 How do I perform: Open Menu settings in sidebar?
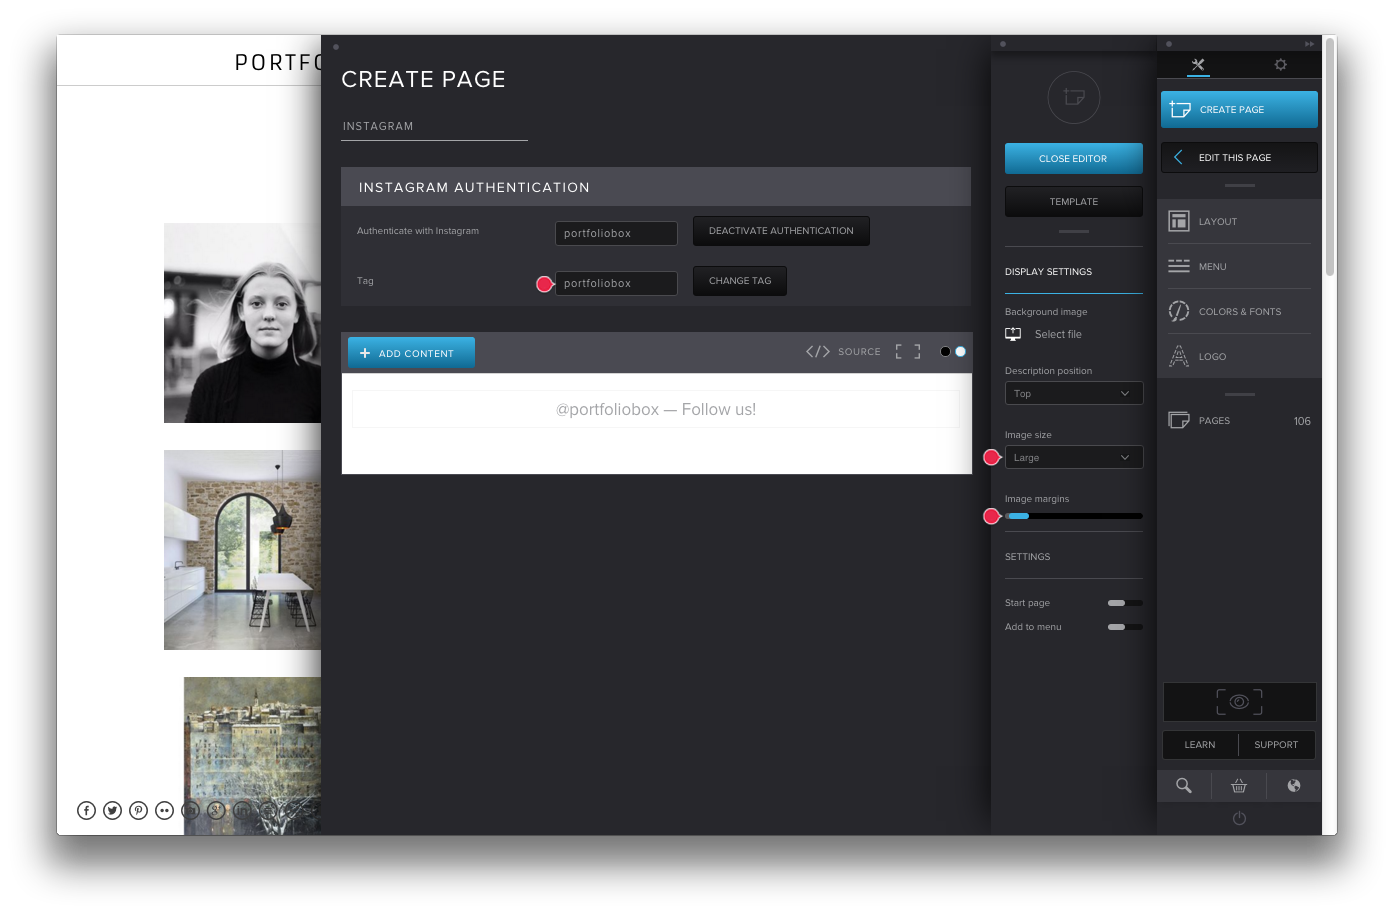tap(1239, 266)
